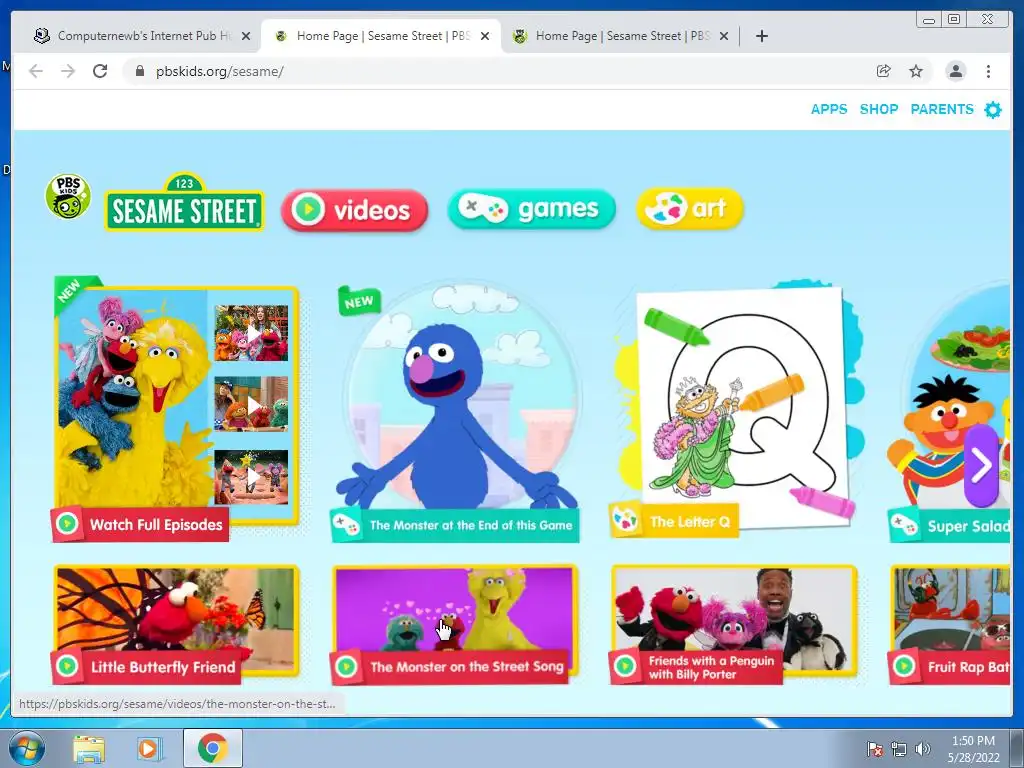Click the volume speaker tray icon
Viewport: 1024px width, 768px height.
(x=923, y=749)
